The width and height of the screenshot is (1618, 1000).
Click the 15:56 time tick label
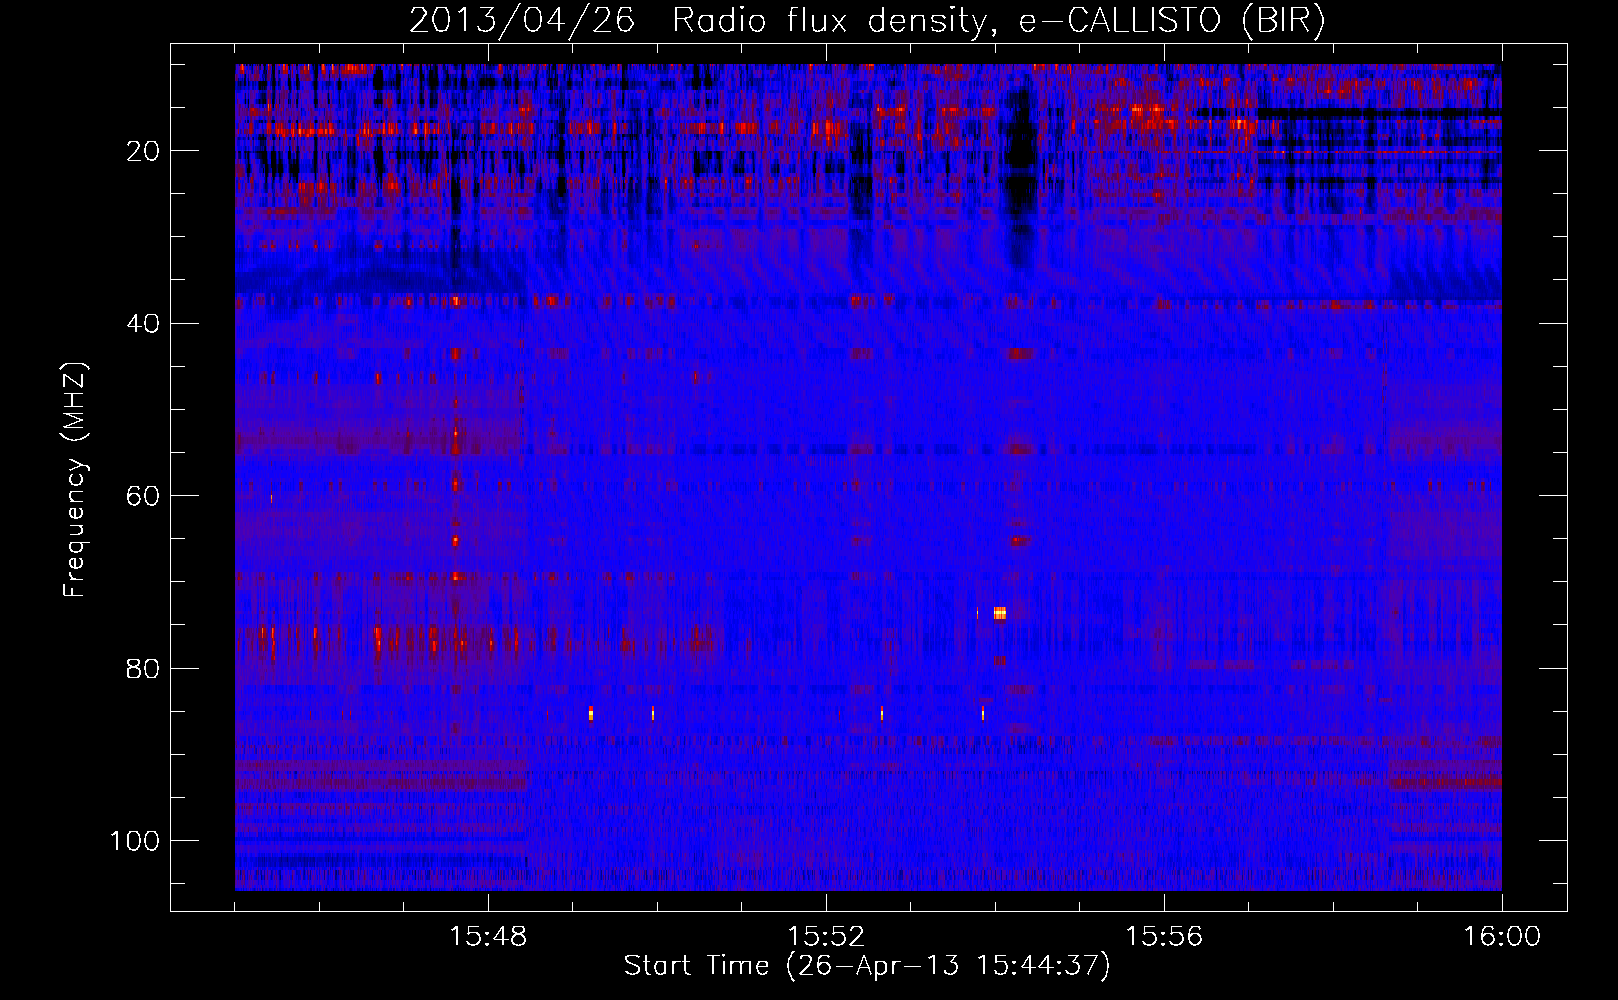click(1164, 937)
